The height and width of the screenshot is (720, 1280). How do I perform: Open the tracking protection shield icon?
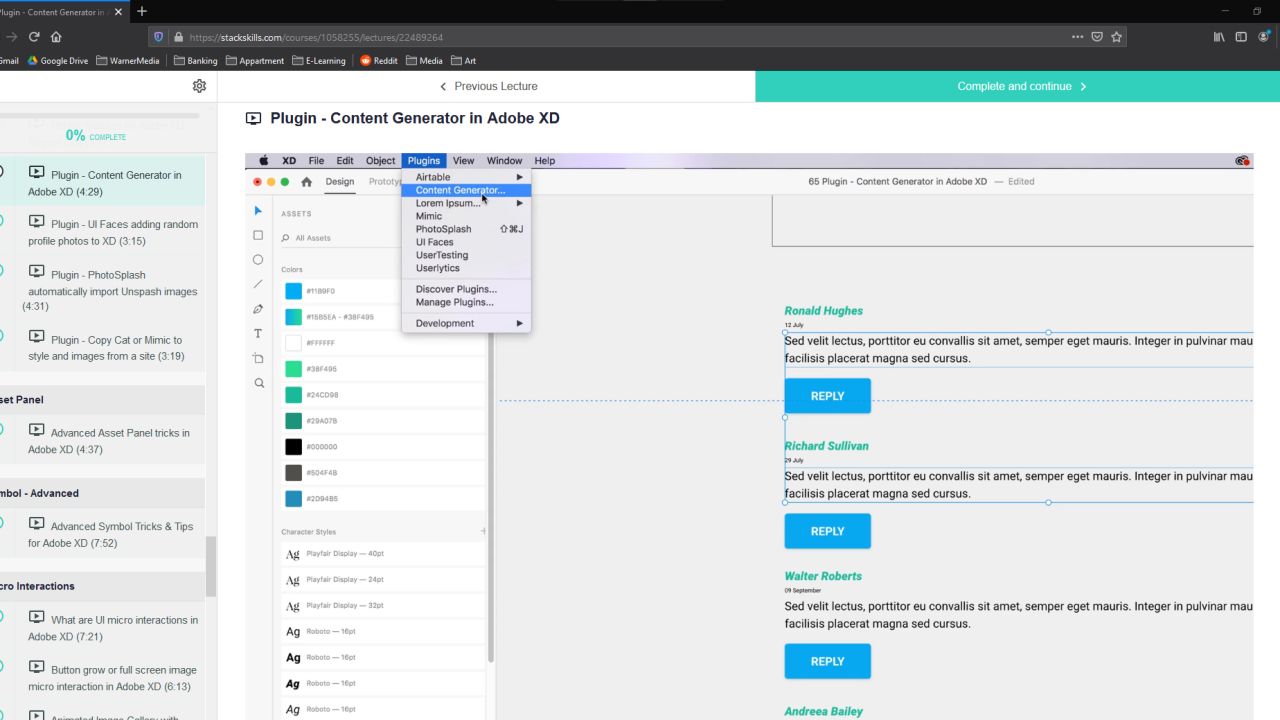point(158,37)
